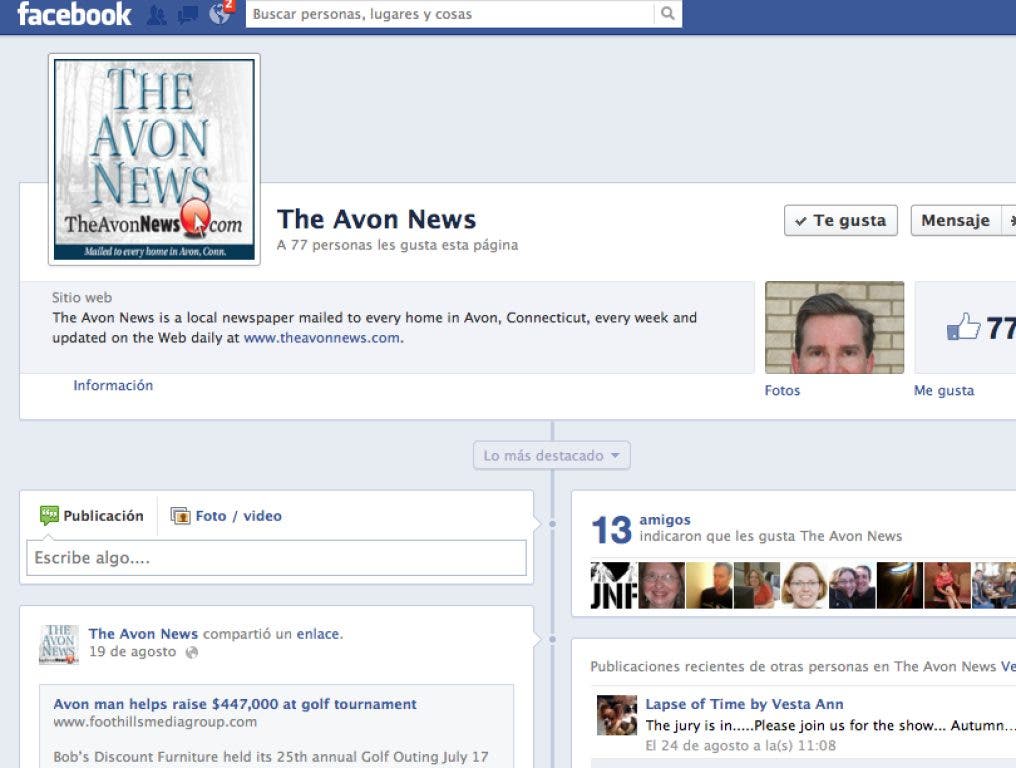The width and height of the screenshot is (1016, 768).
Task: Open The Avon News profile picture
Action: (x=154, y=159)
